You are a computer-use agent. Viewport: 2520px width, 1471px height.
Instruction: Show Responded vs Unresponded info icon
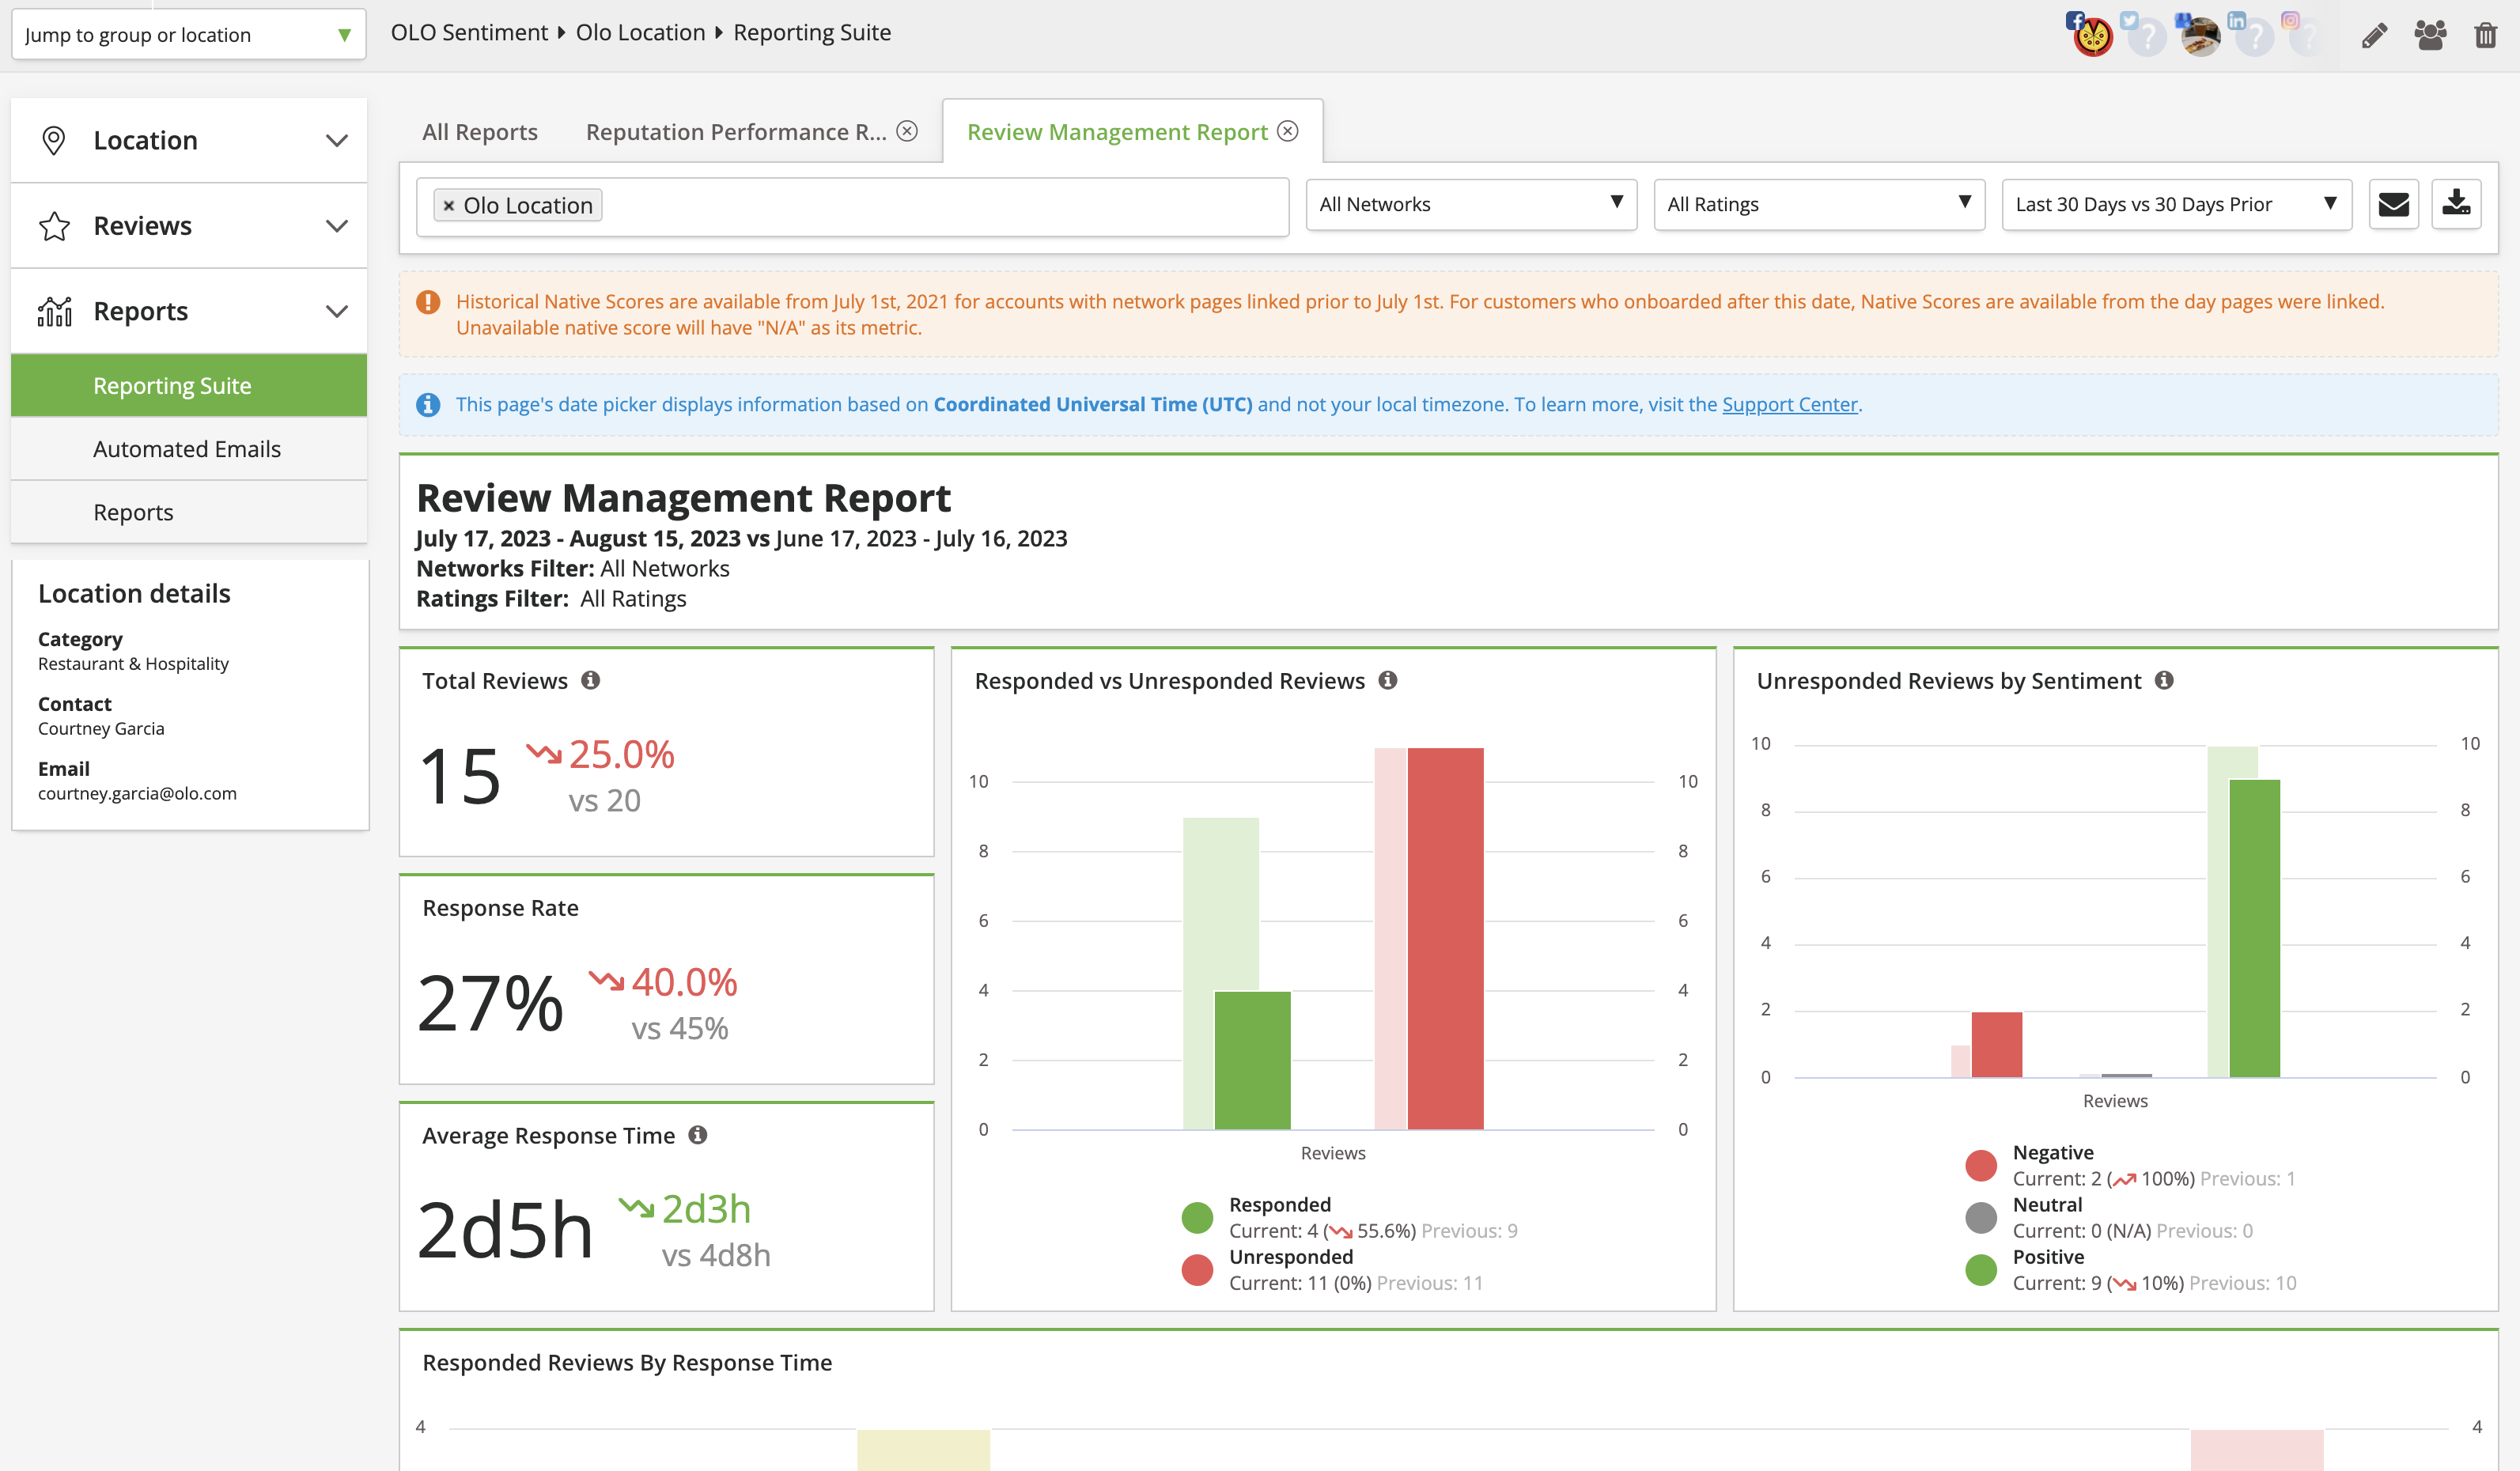pos(1388,680)
